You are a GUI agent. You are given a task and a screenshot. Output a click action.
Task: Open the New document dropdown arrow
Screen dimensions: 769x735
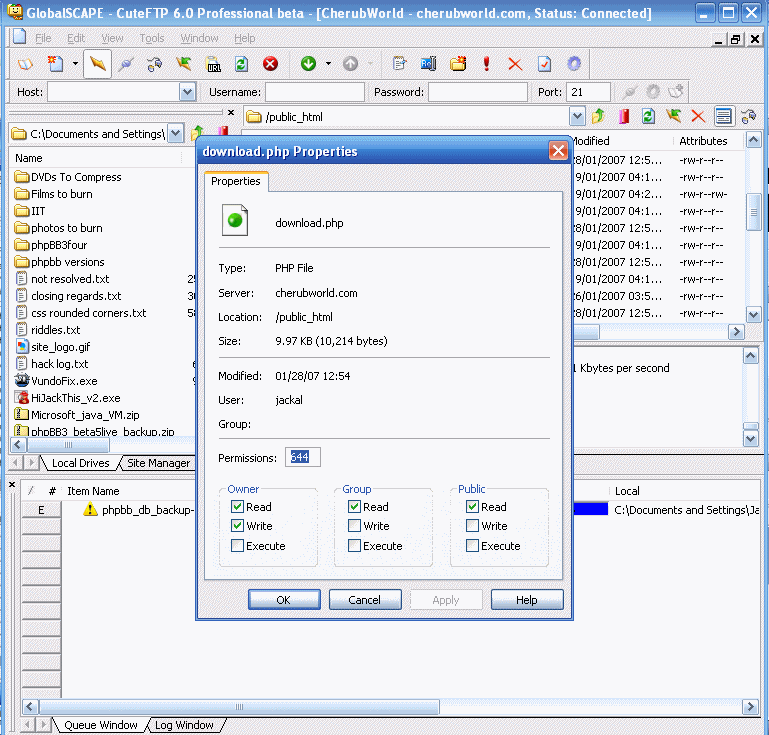tap(75, 64)
